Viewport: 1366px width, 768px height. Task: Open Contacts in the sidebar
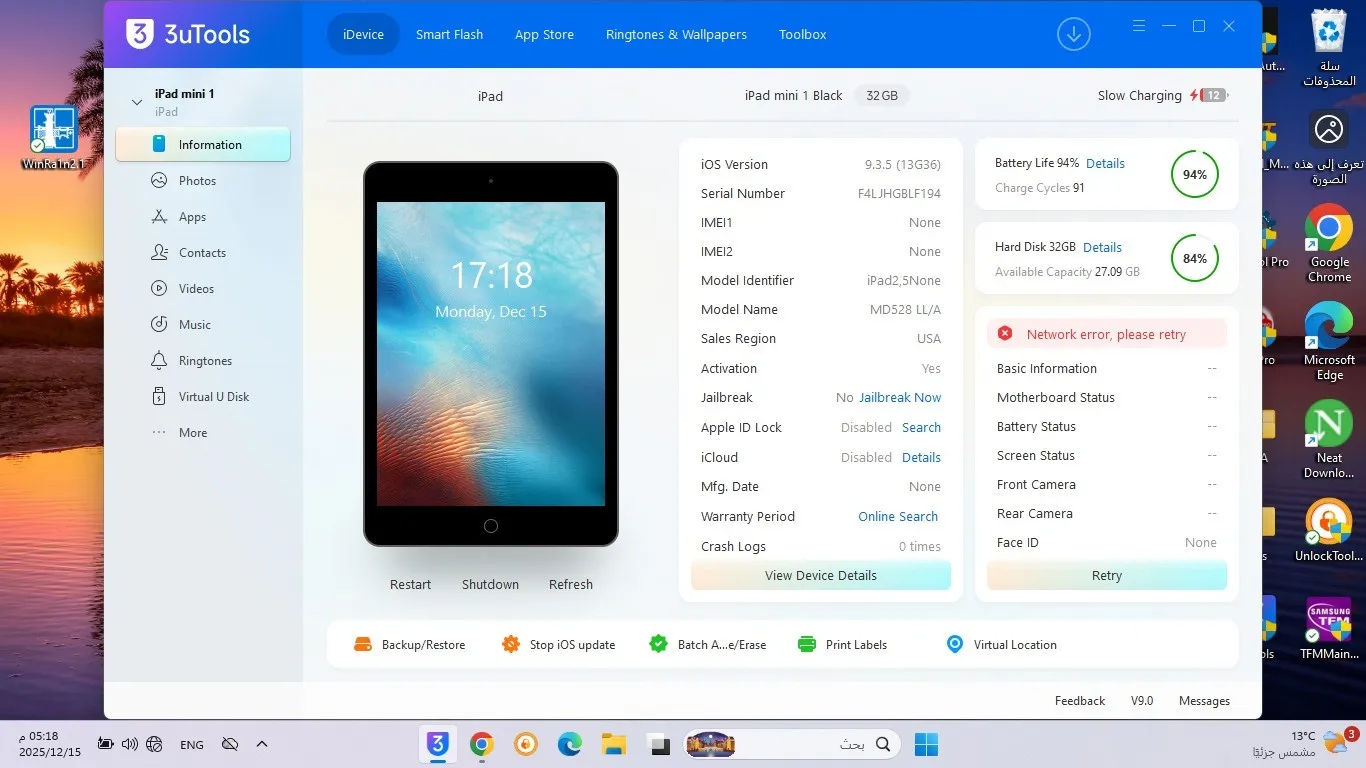tap(202, 253)
